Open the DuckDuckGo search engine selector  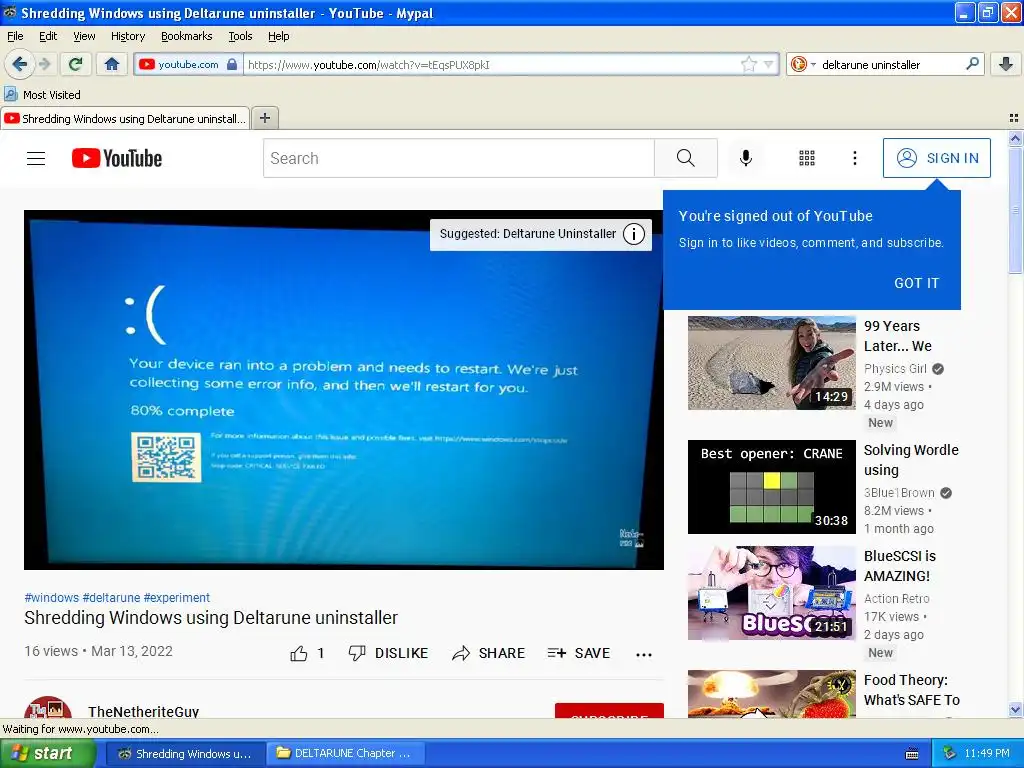click(x=803, y=64)
